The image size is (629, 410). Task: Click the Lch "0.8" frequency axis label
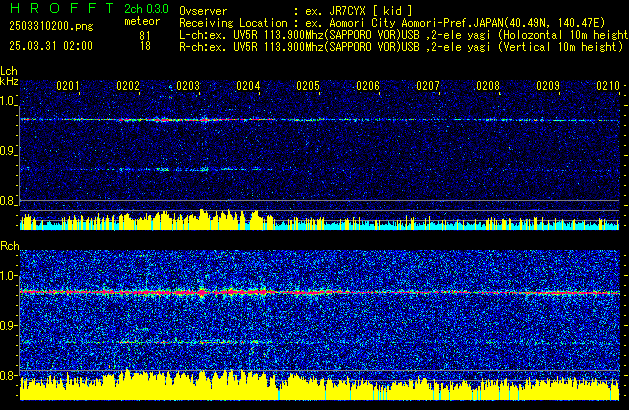coord(7,201)
